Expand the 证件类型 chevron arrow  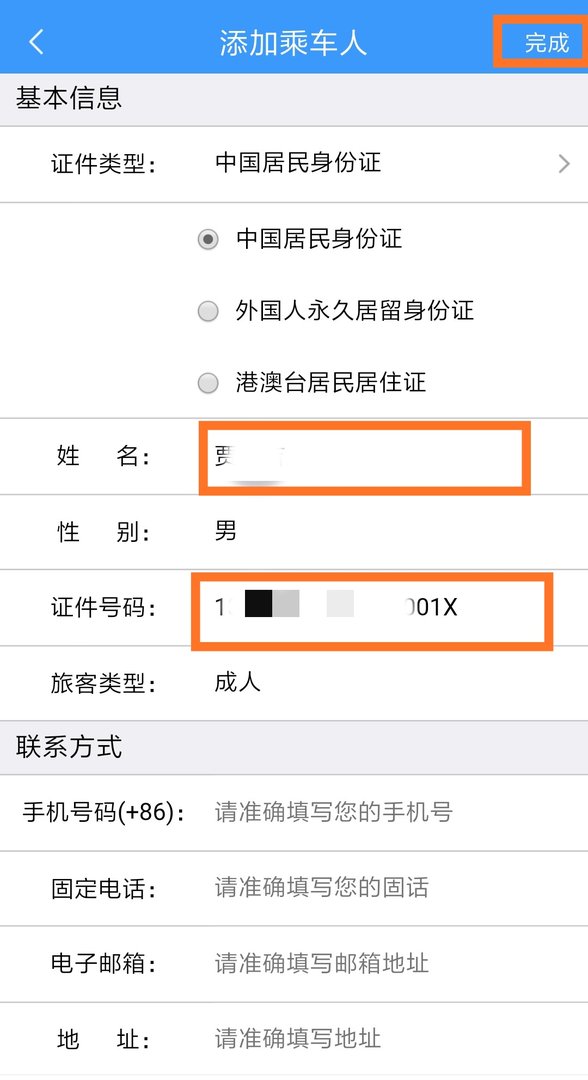(563, 163)
